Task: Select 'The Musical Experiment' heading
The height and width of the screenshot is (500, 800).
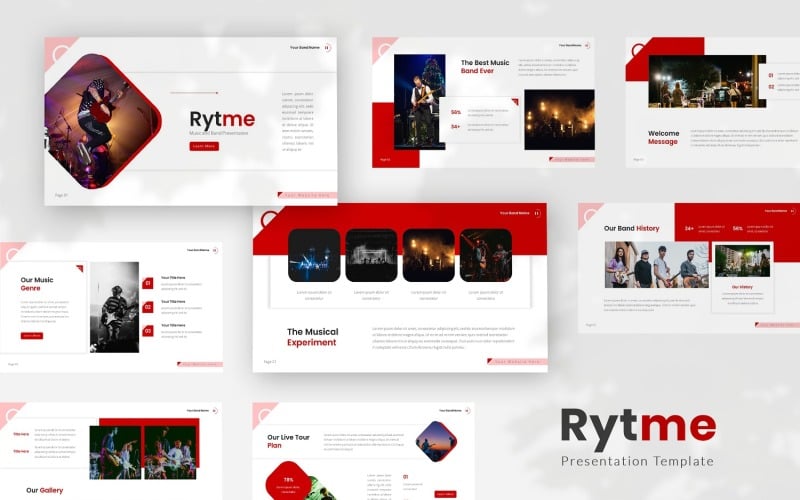Action: (x=312, y=337)
